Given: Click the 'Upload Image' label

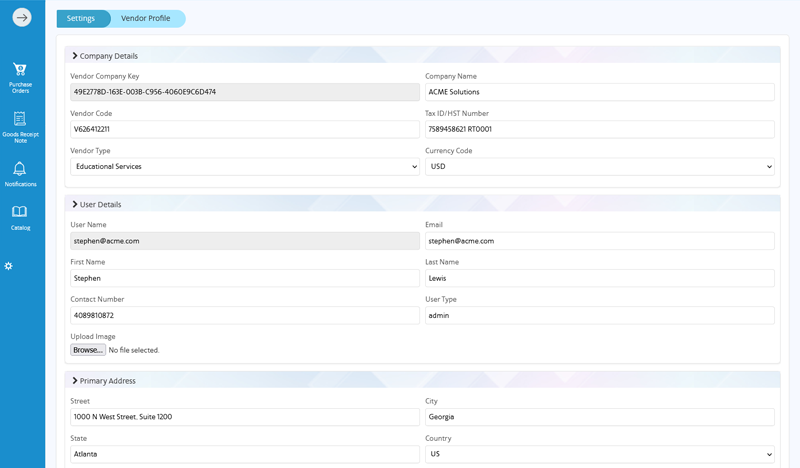Looking at the screenshot, I should coord(93,336).
